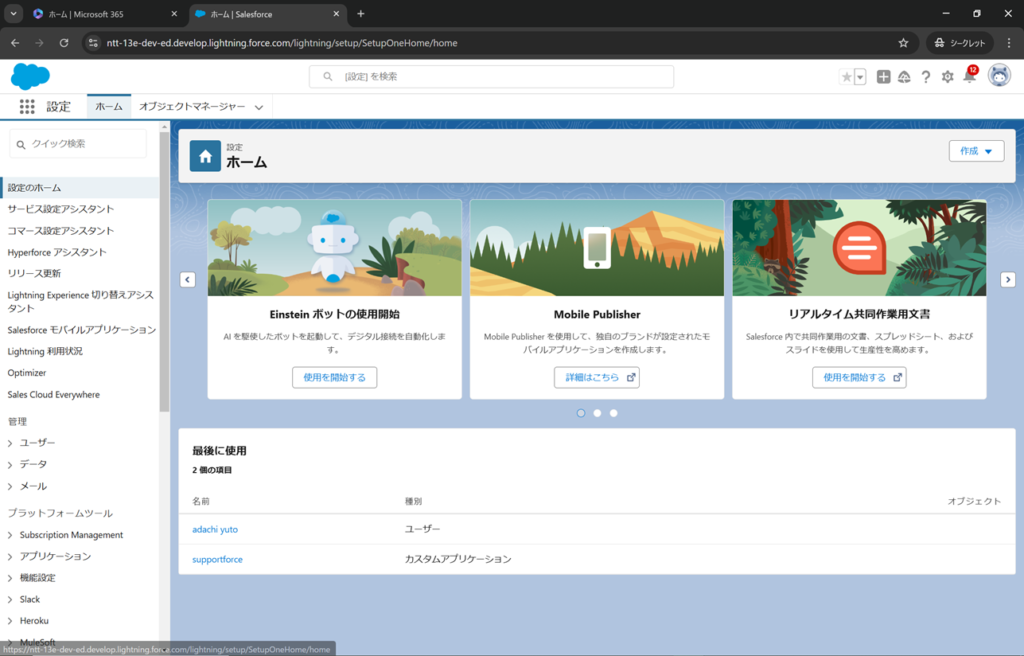1024x656 pixels.
Task: Open Sales Cloud Everywhere
Action: point(54,395)
